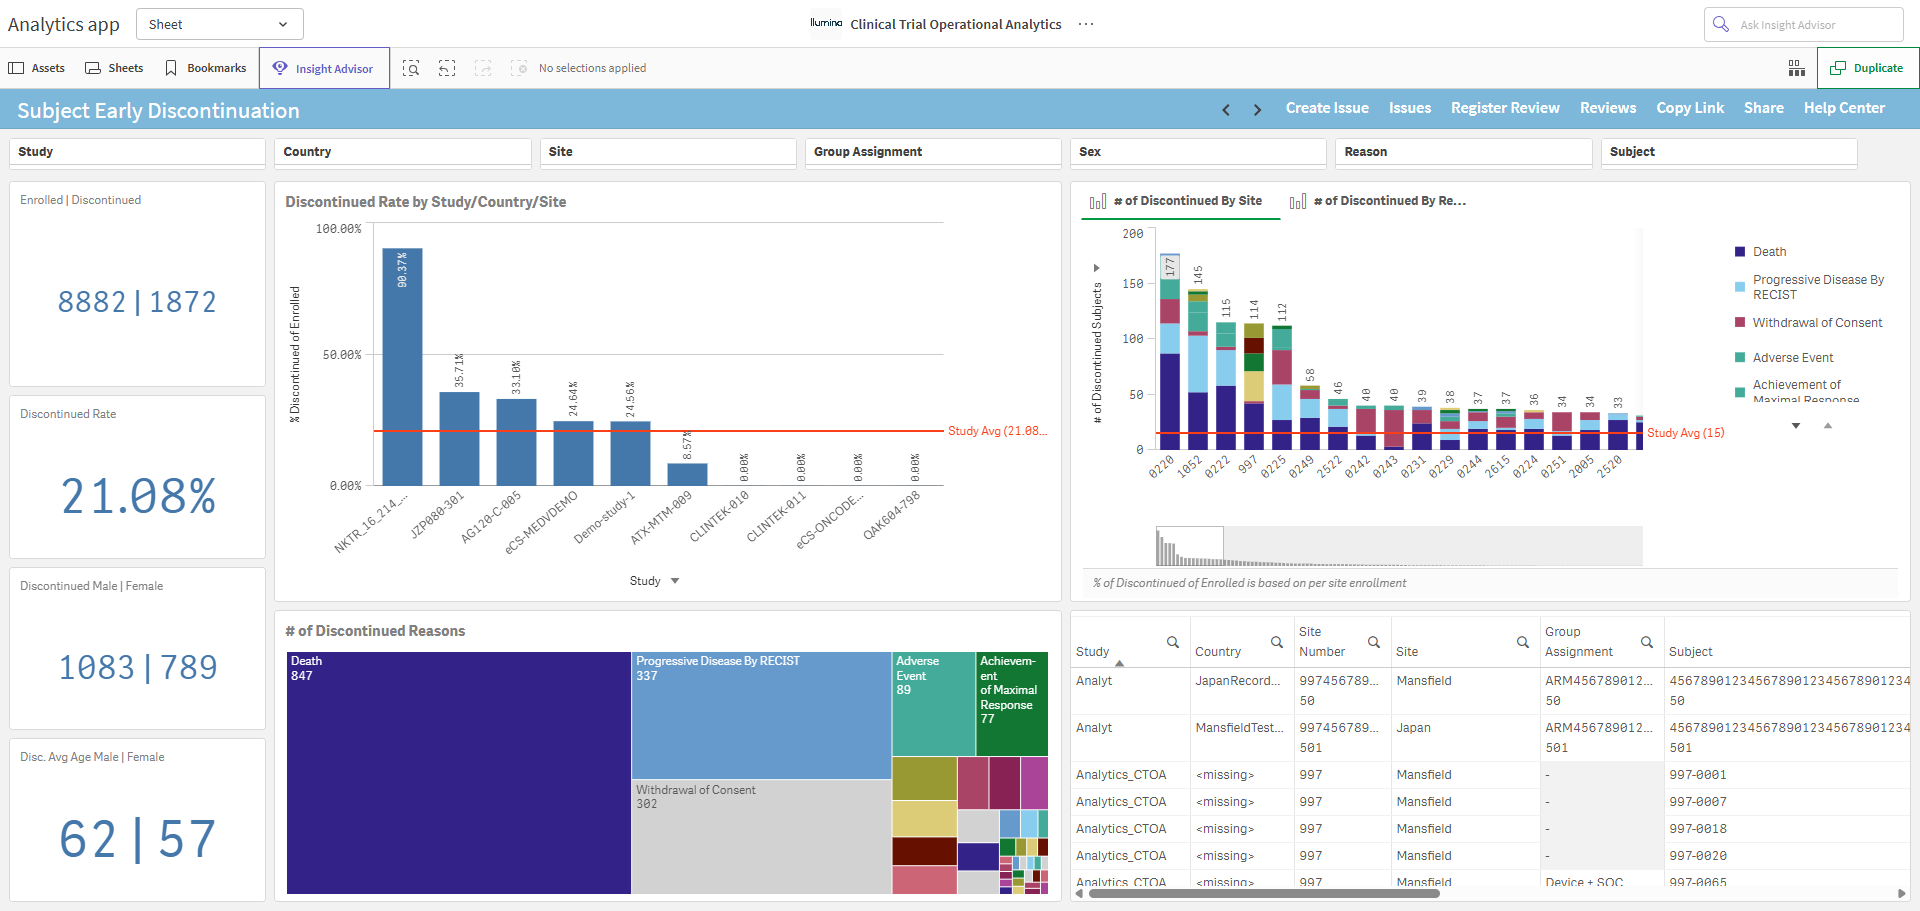
Task: Select the Death block in the treemap
Action: click(x=459, y=773)
